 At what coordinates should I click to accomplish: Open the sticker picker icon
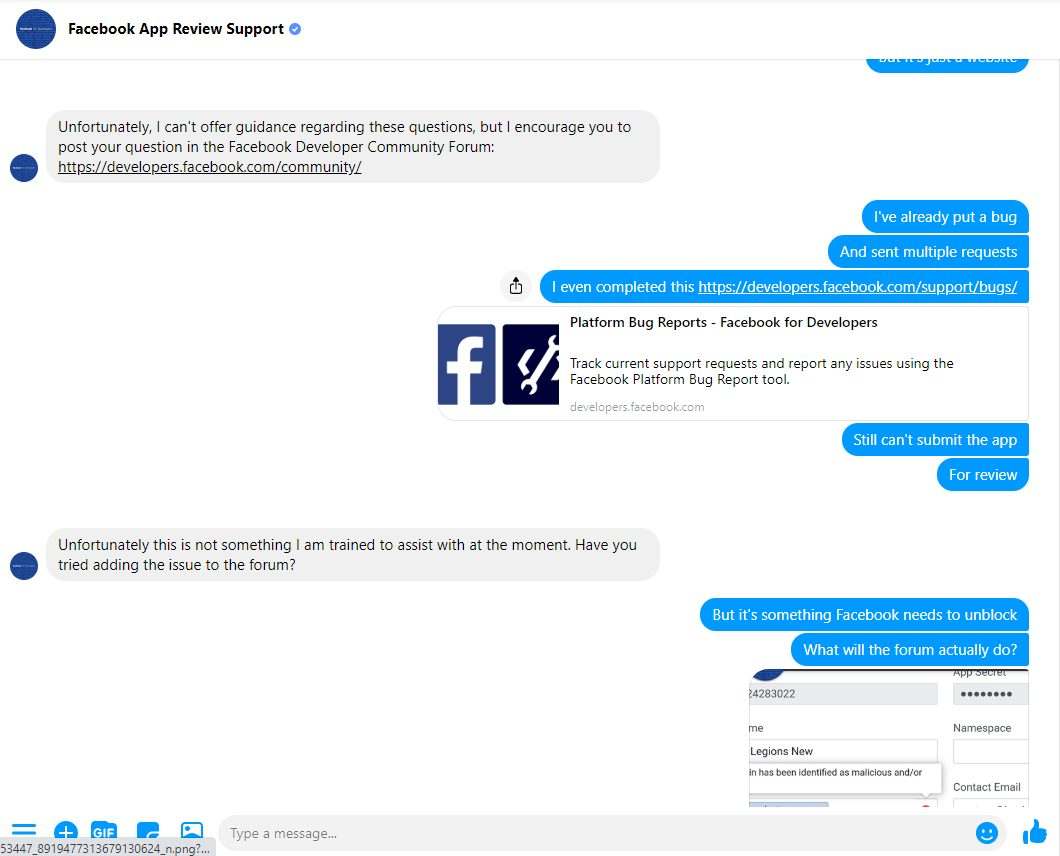(x=148, y=832)
